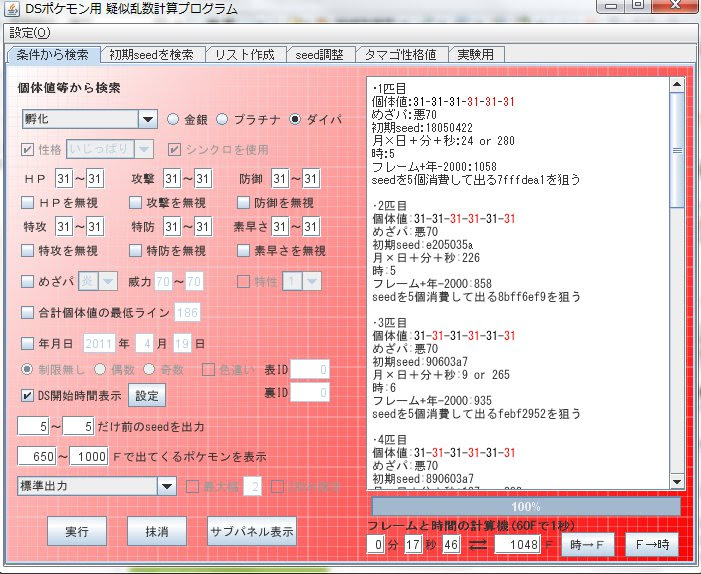Enable the 素早さを無視 checkbox

point(243,250)
